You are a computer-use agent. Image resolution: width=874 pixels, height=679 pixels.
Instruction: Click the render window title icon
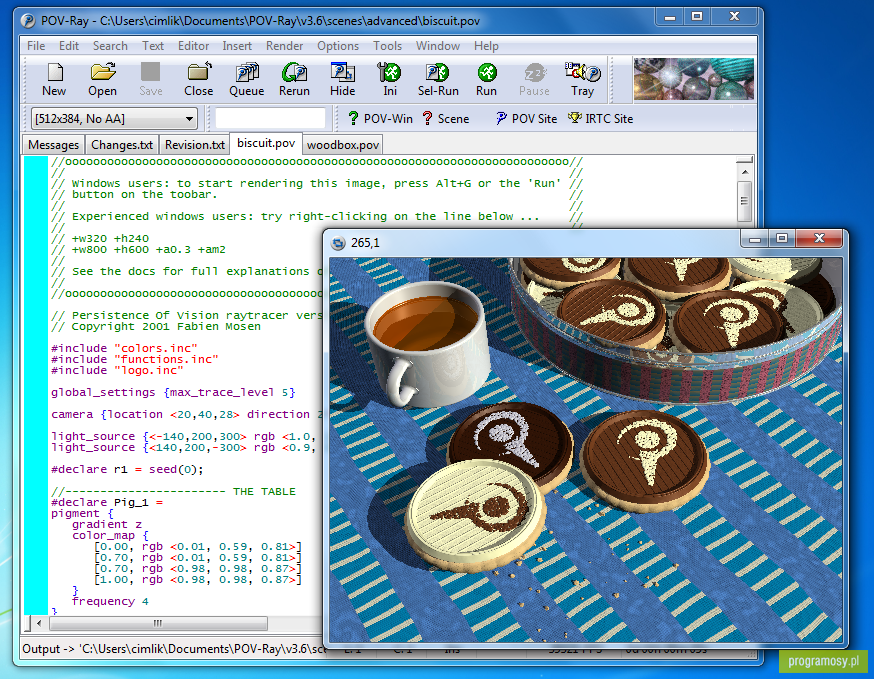pyautogui.click(x=338, y=243)
